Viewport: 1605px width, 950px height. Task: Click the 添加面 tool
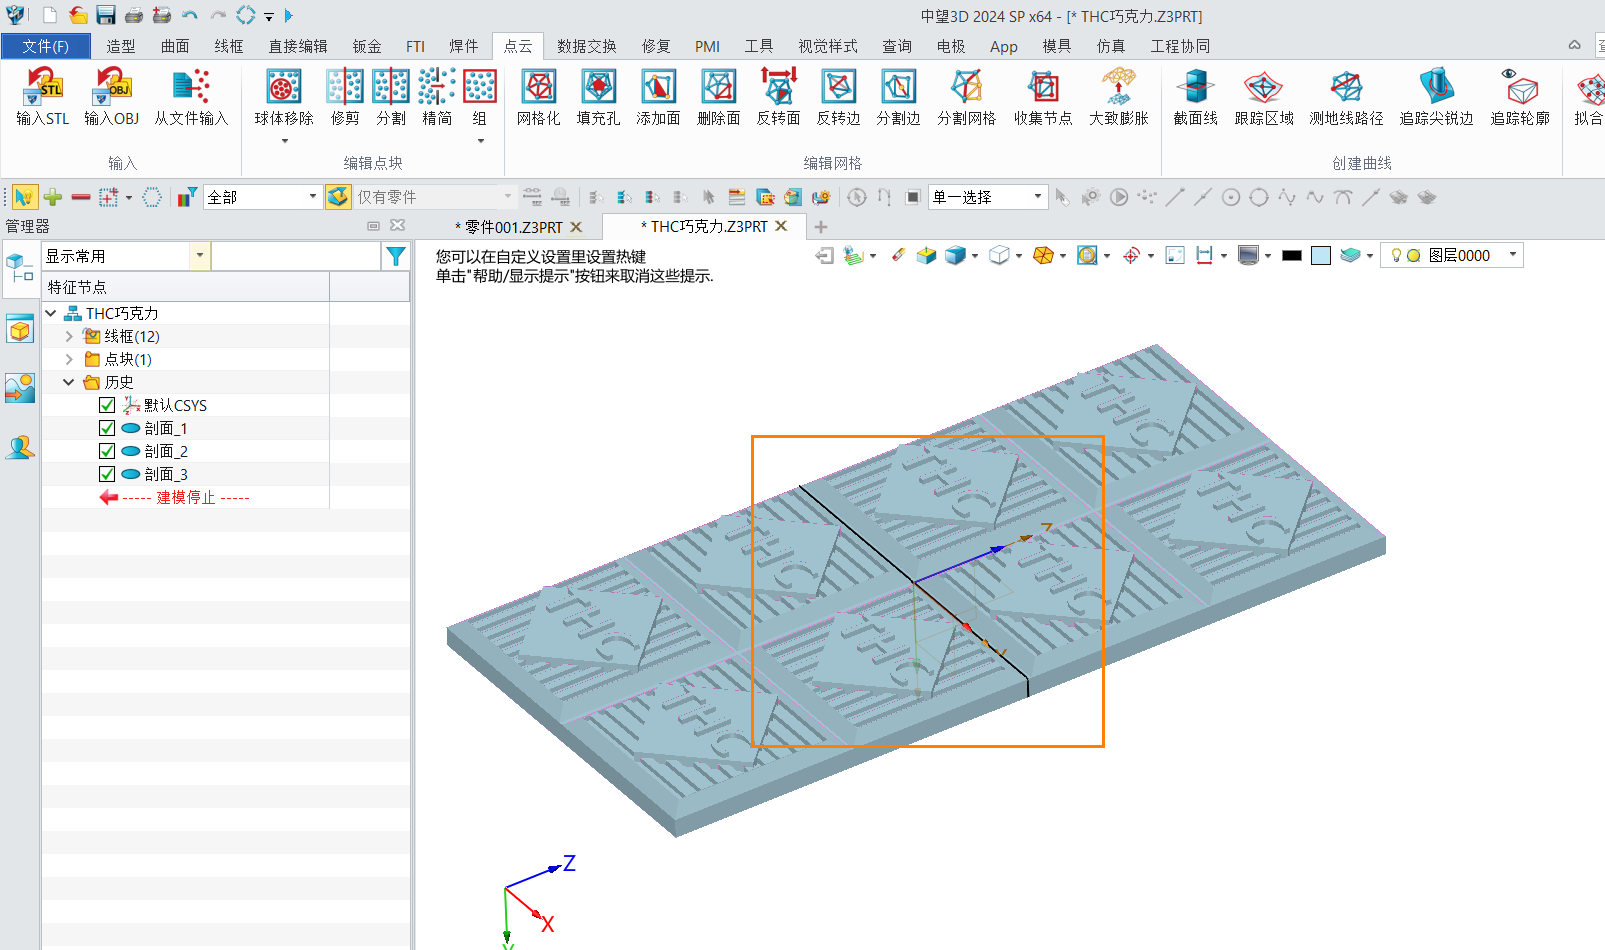pos(659,97)
